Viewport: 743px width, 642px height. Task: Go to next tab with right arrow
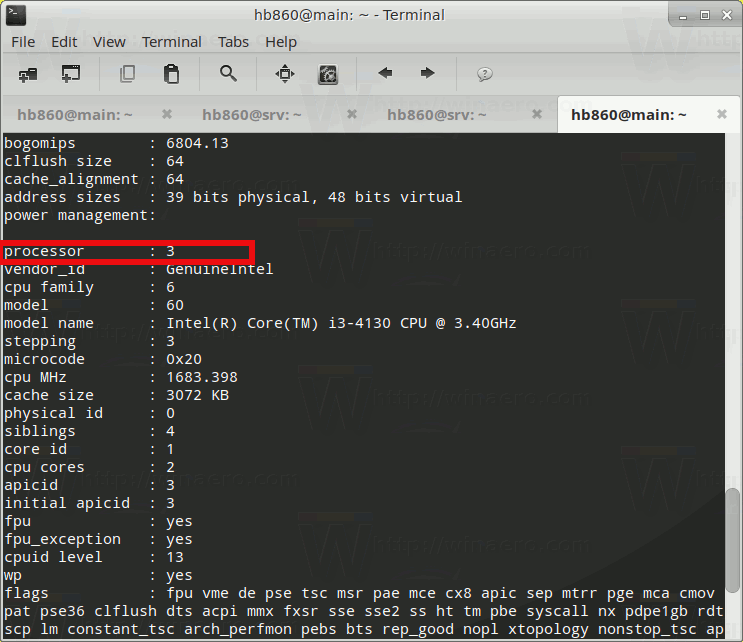427,73
